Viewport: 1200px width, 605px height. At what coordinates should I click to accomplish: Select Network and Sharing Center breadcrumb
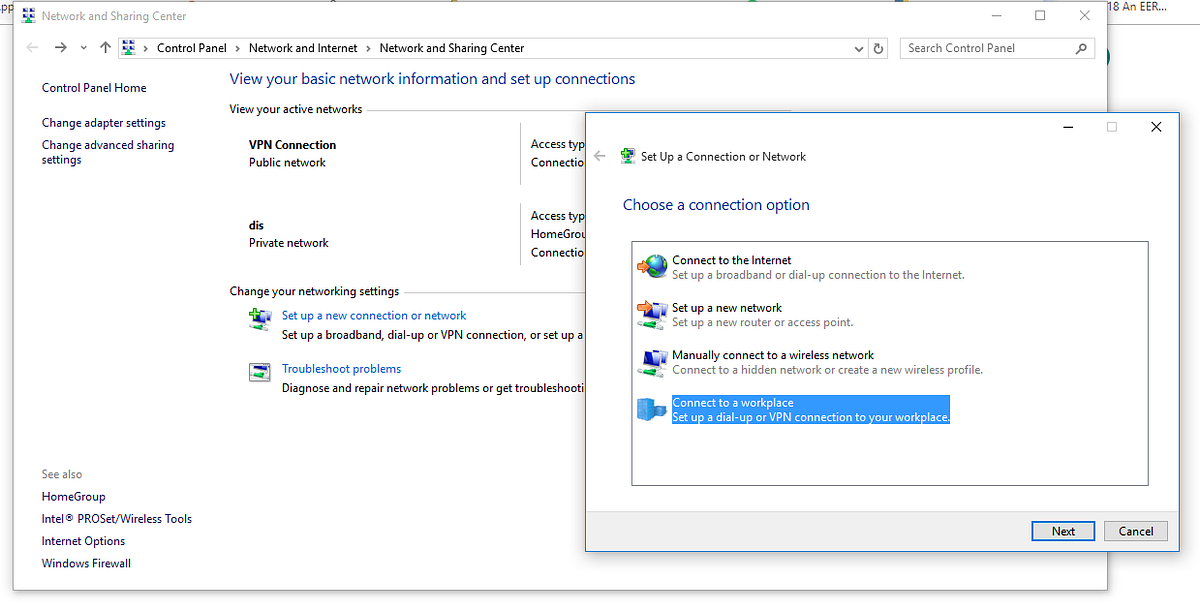click(x=452, y=48)
